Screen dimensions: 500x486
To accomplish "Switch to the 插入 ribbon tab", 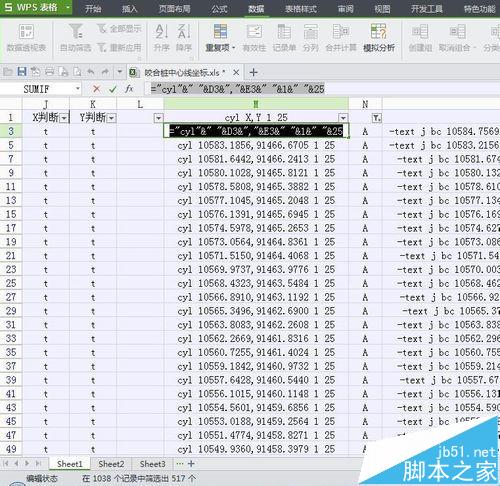I will (129, 9).
